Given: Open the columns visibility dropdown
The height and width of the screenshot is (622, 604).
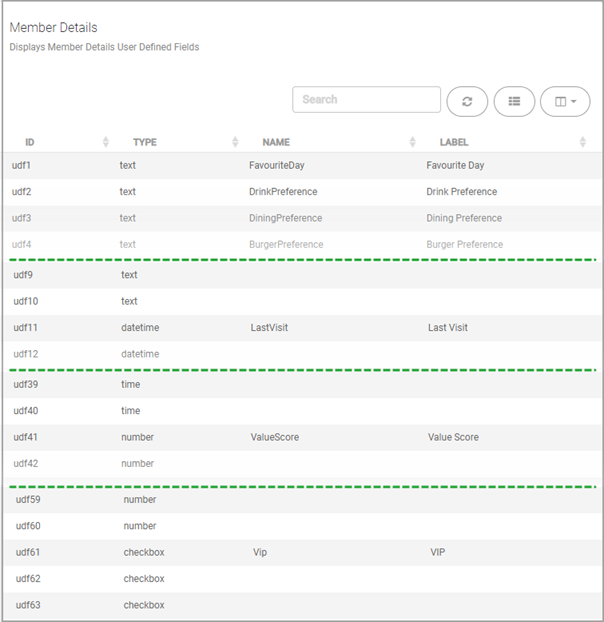Looking at the screenshot, I should click(565, 102).
